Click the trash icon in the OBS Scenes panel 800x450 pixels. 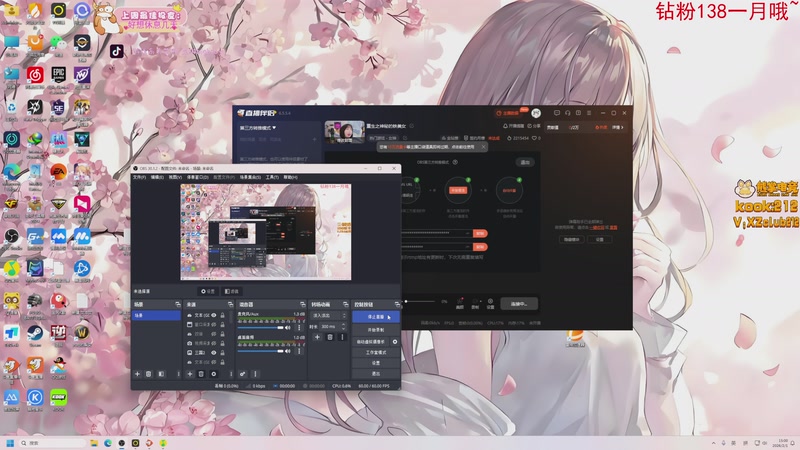coord(148,374)
